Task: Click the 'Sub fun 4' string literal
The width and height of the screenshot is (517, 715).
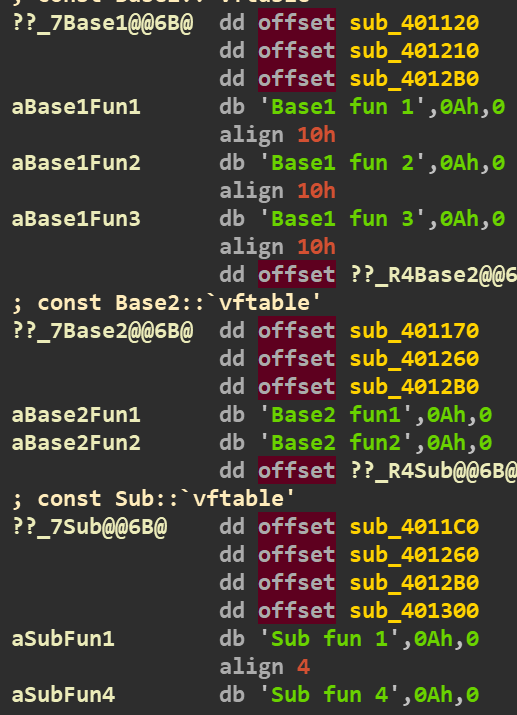Action: click(330, 695)
